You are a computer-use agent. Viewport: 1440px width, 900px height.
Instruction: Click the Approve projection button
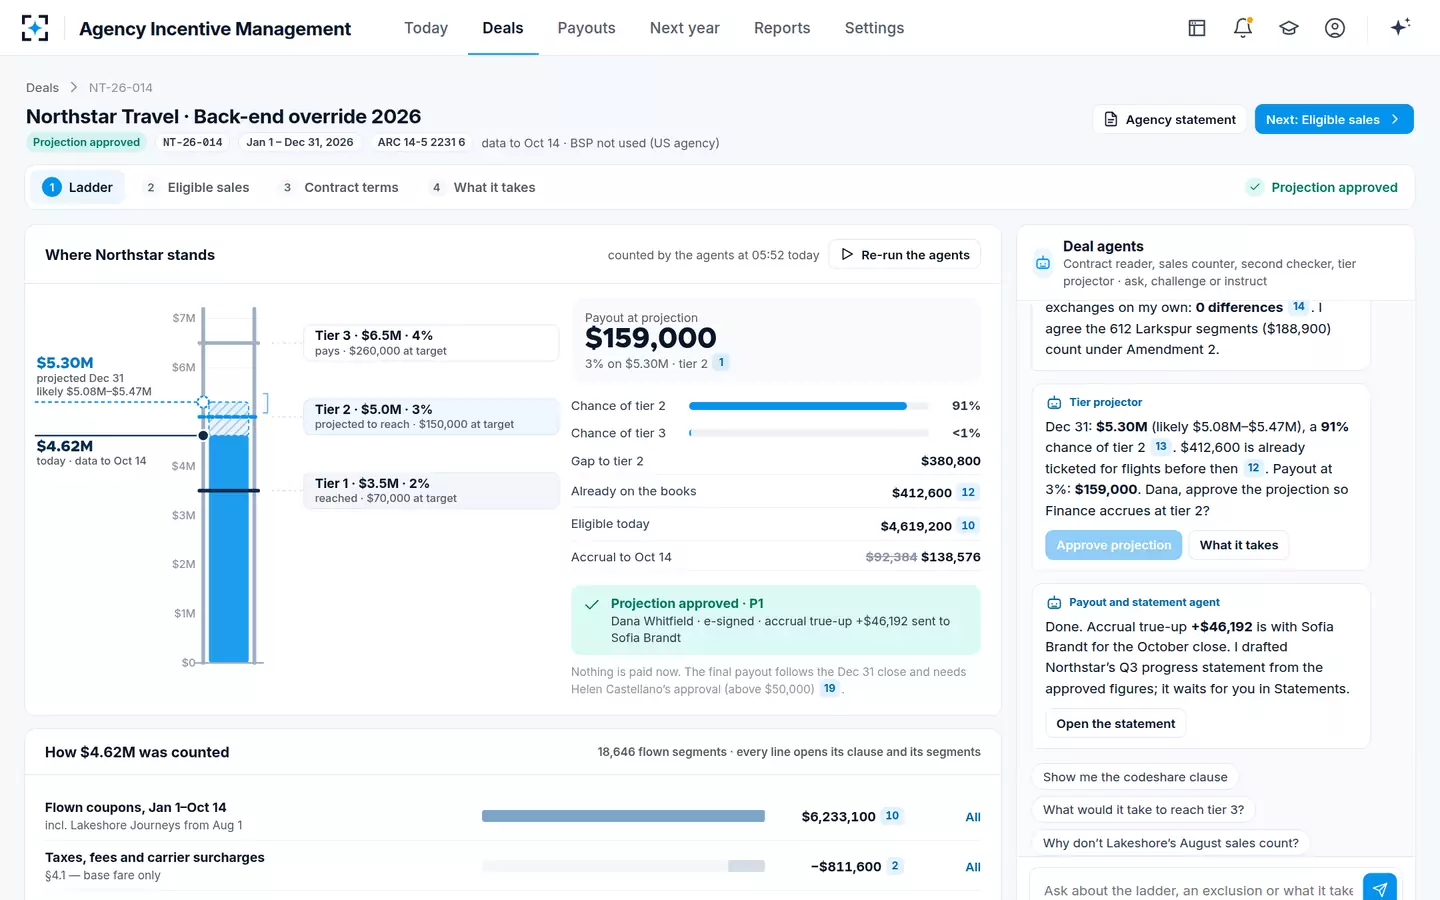(x=1114, y=545)
